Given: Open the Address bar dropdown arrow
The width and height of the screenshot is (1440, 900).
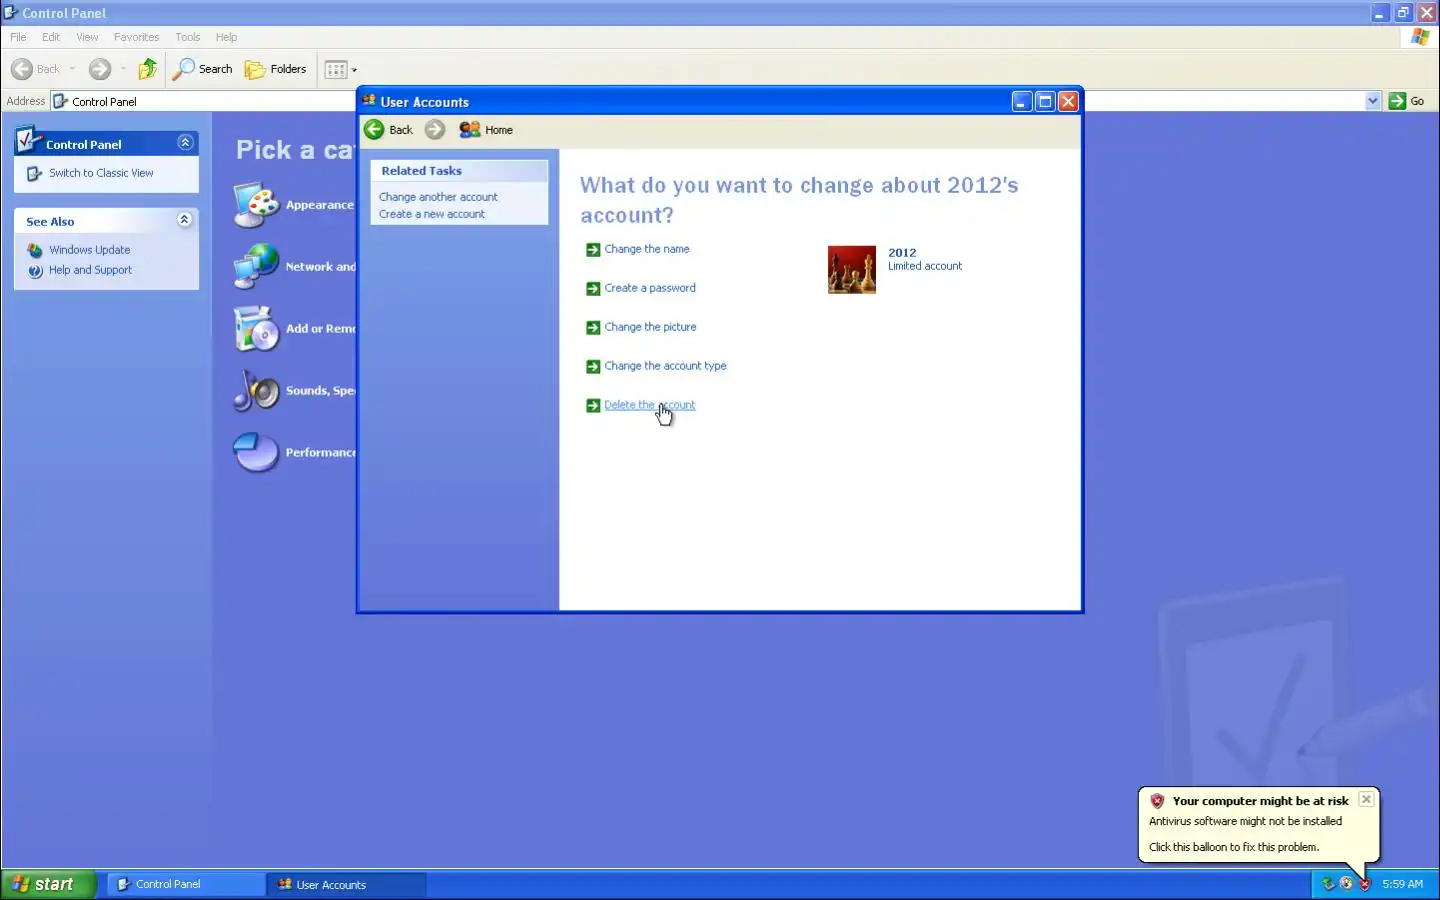Looking at the screenshot, I should 1372,101.
